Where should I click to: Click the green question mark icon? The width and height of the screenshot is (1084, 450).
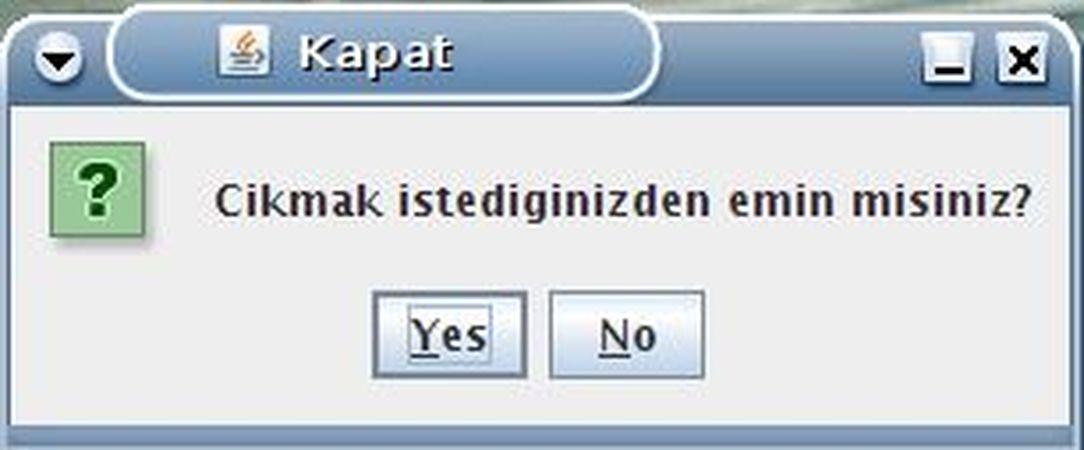[98, 189]
